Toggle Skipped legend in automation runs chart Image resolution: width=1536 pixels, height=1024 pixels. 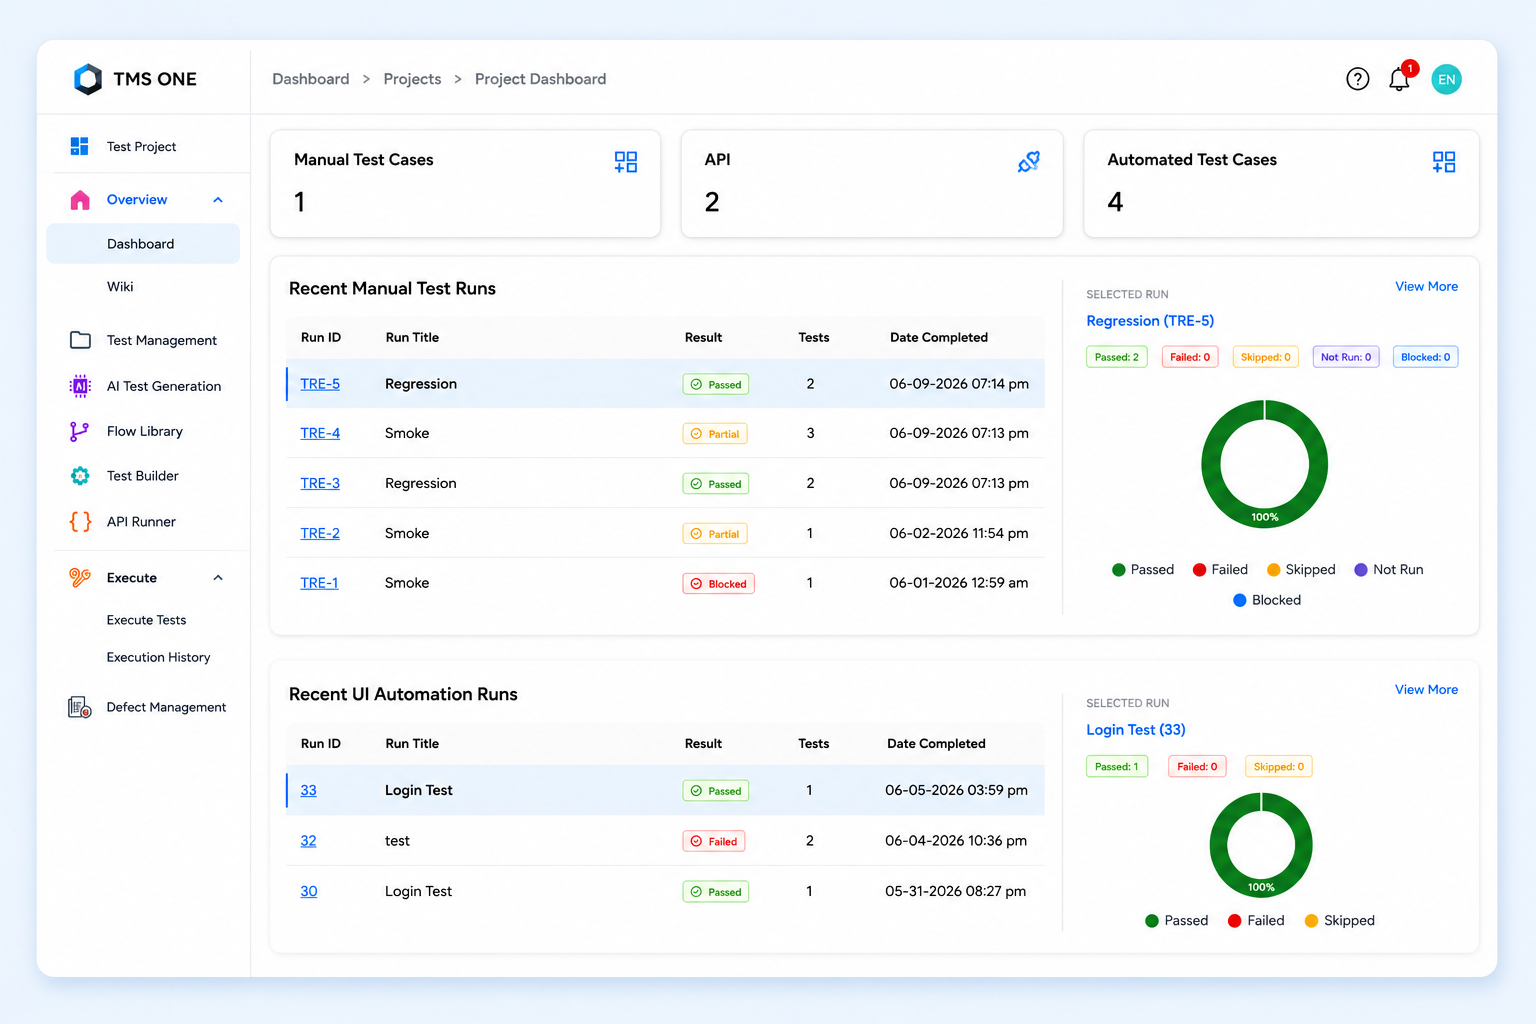click(x=1340, y=921)
